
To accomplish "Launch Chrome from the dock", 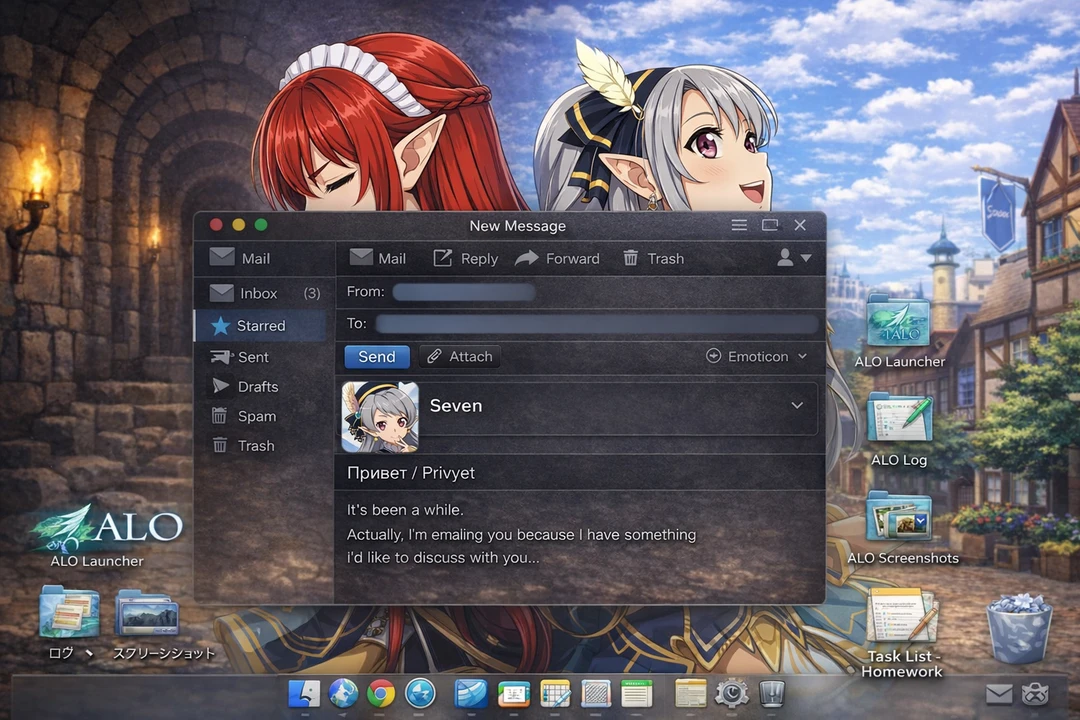I will point(380,693).
